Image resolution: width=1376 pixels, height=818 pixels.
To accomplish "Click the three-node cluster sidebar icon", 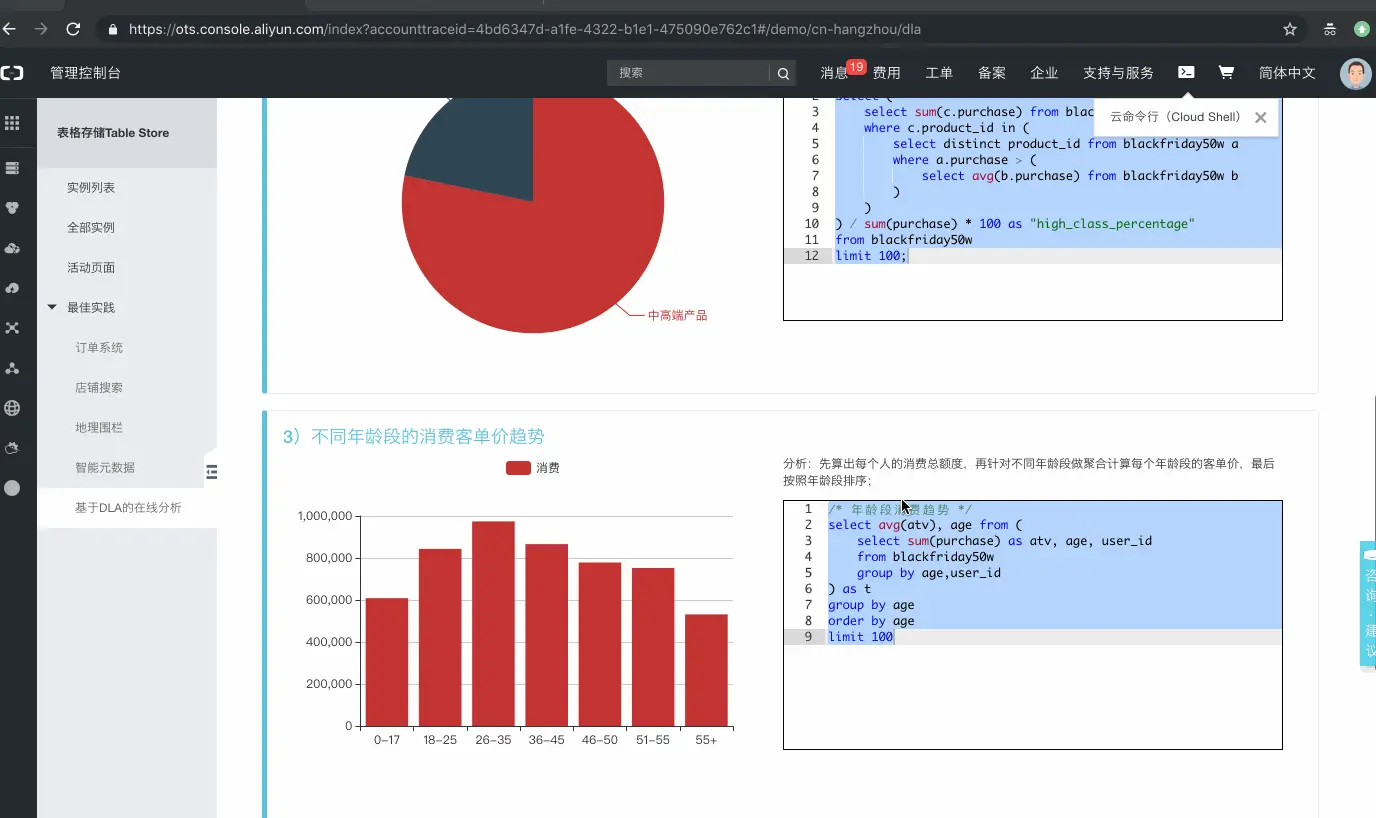I will pos(12,368).
